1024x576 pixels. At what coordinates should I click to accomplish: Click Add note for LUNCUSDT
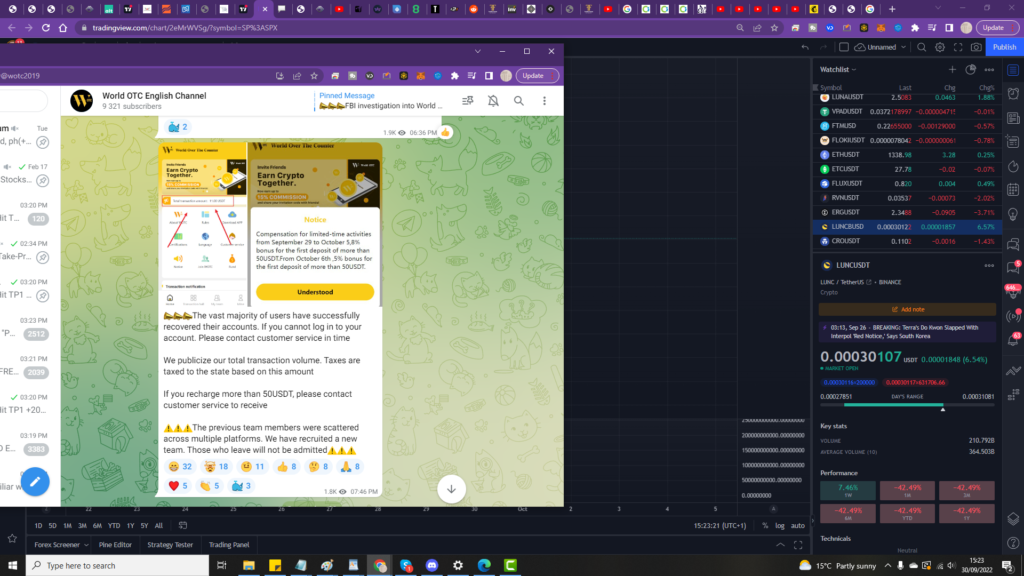pos(908,310)
